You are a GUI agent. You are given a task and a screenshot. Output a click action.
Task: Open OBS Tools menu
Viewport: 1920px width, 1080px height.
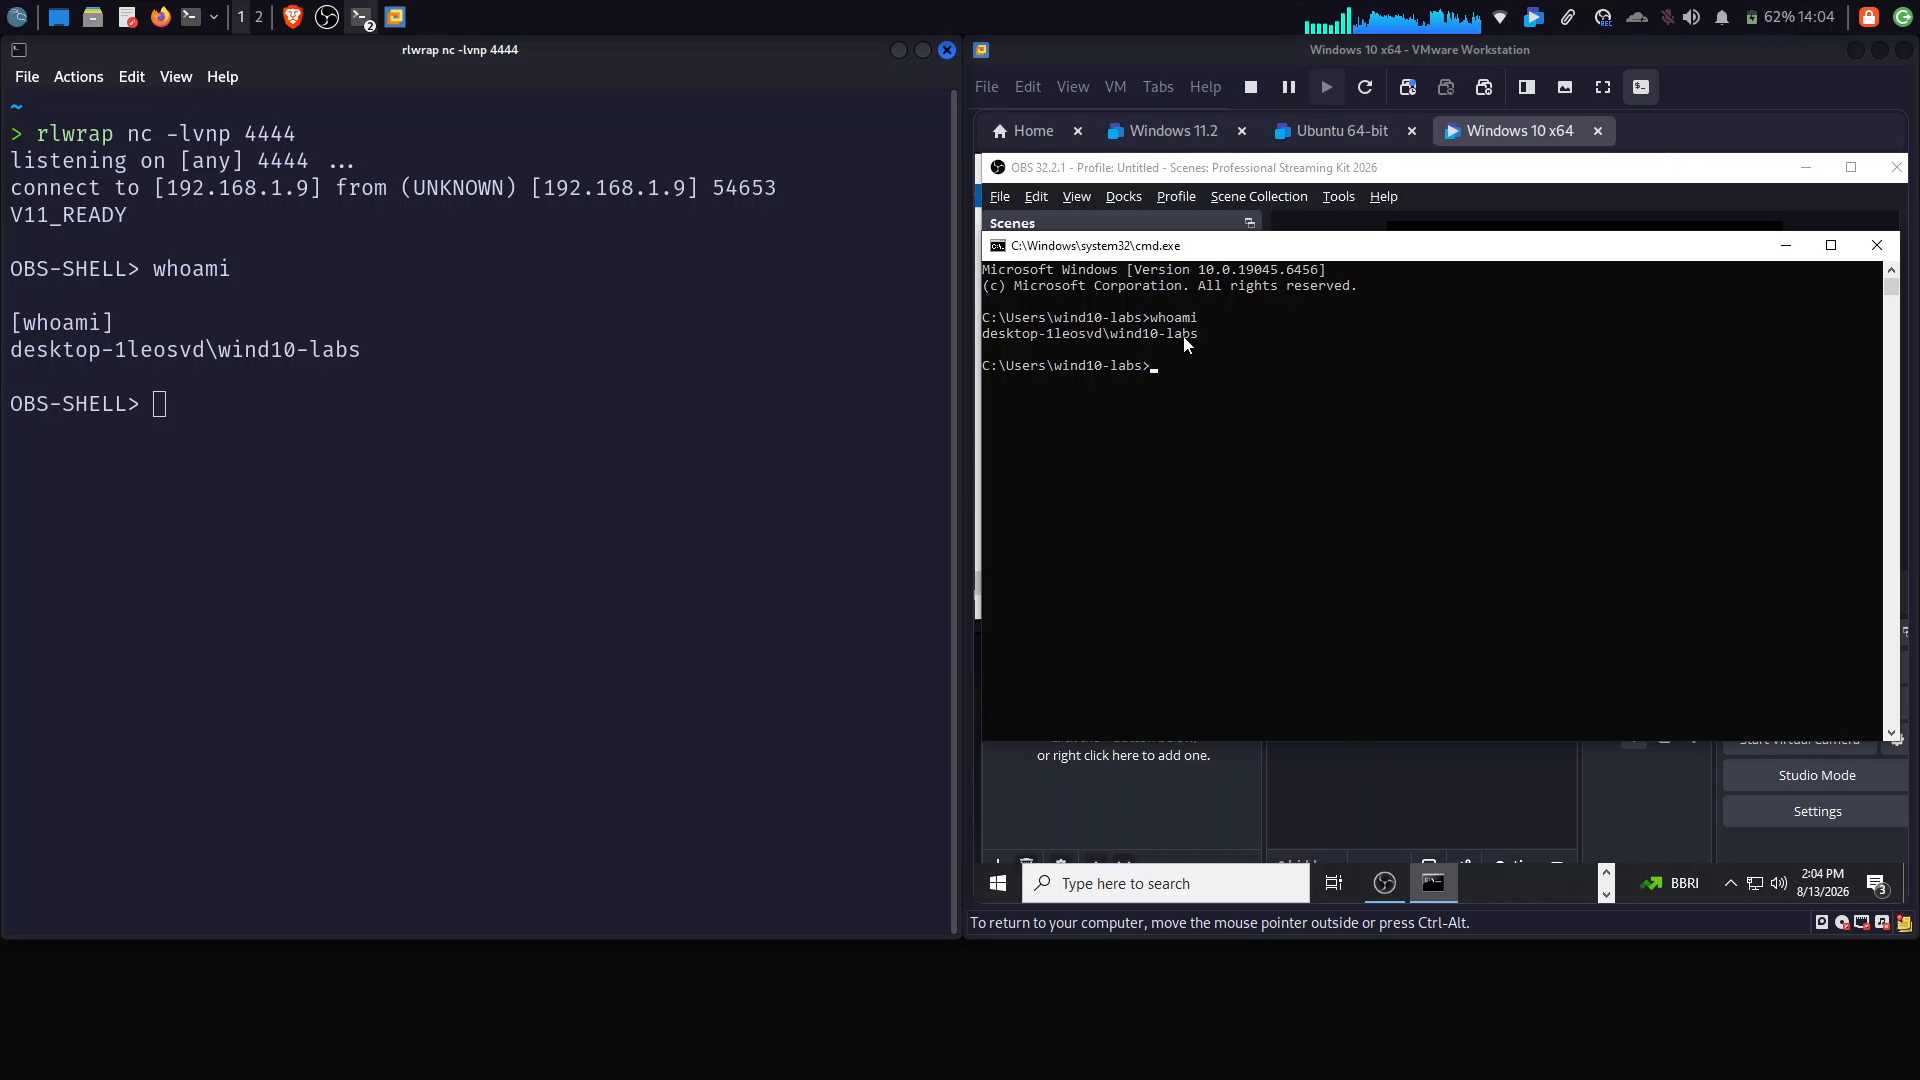1338,197
